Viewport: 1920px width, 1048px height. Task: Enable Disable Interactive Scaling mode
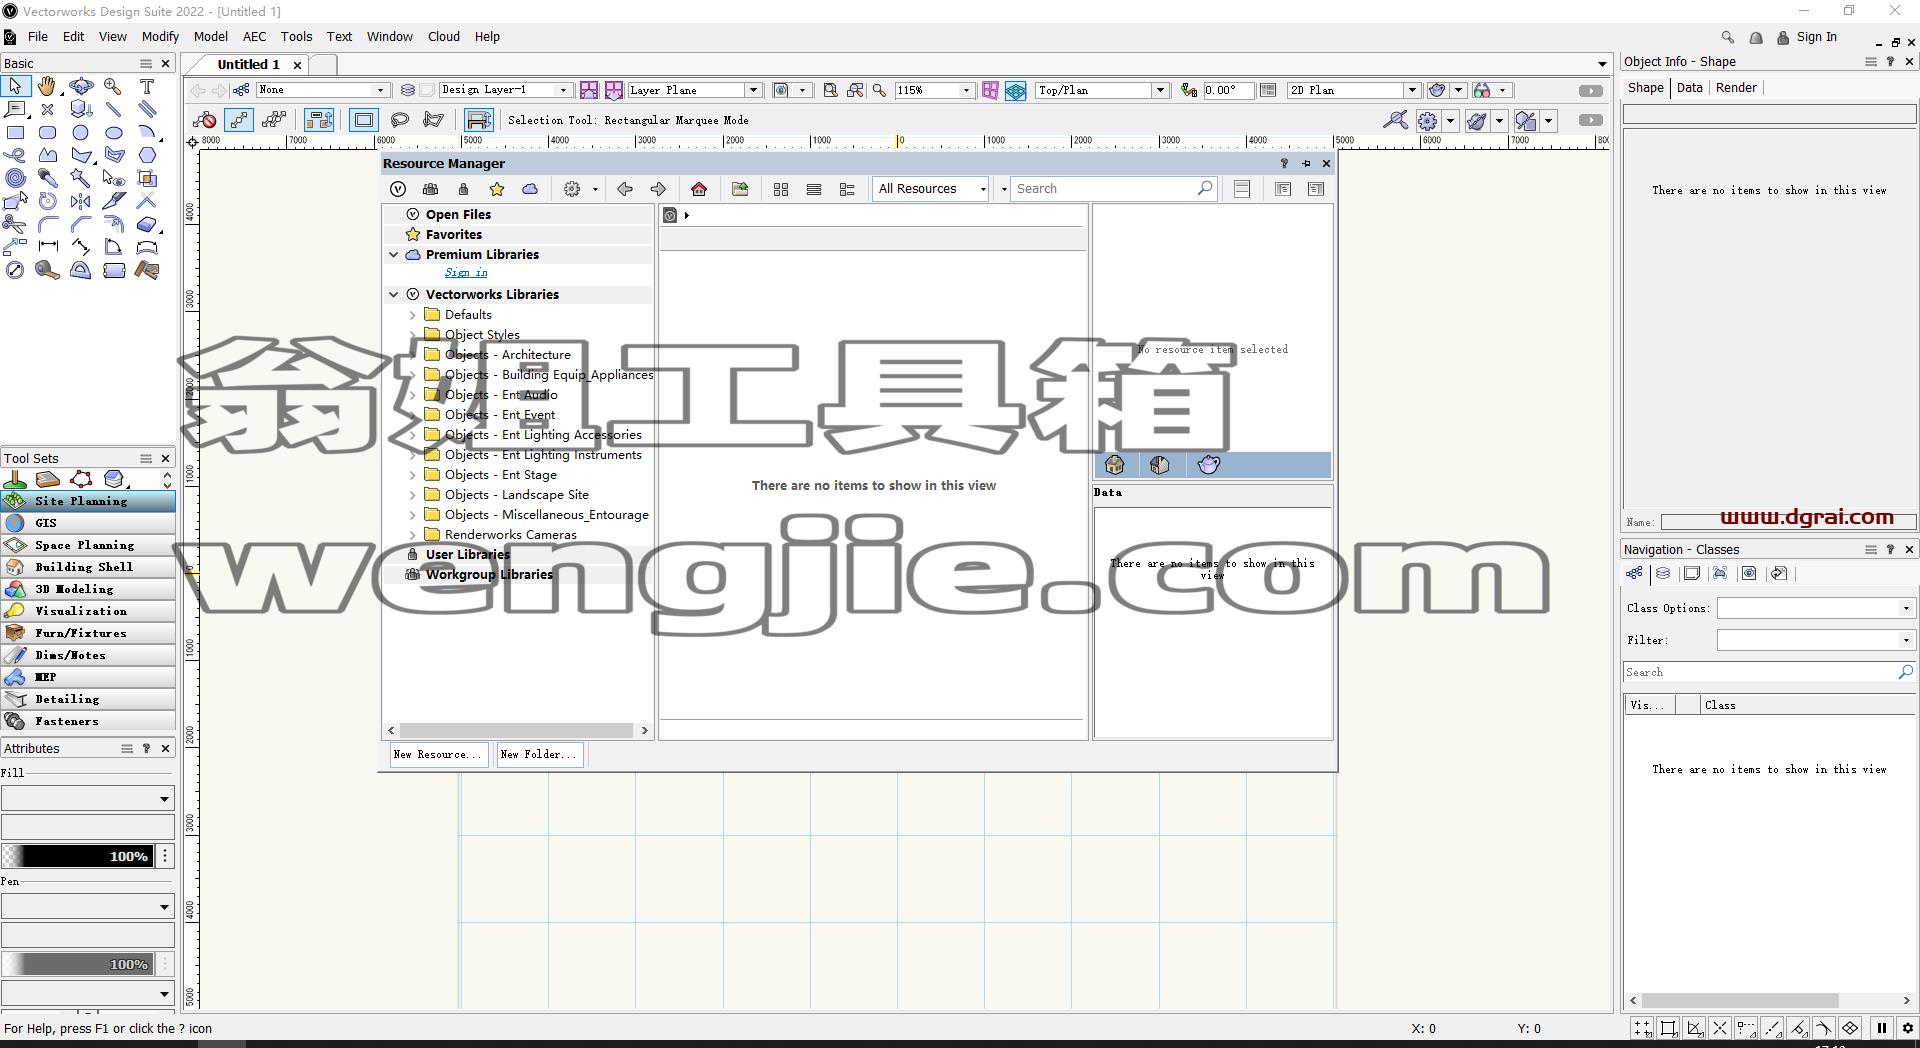[205, 120]
